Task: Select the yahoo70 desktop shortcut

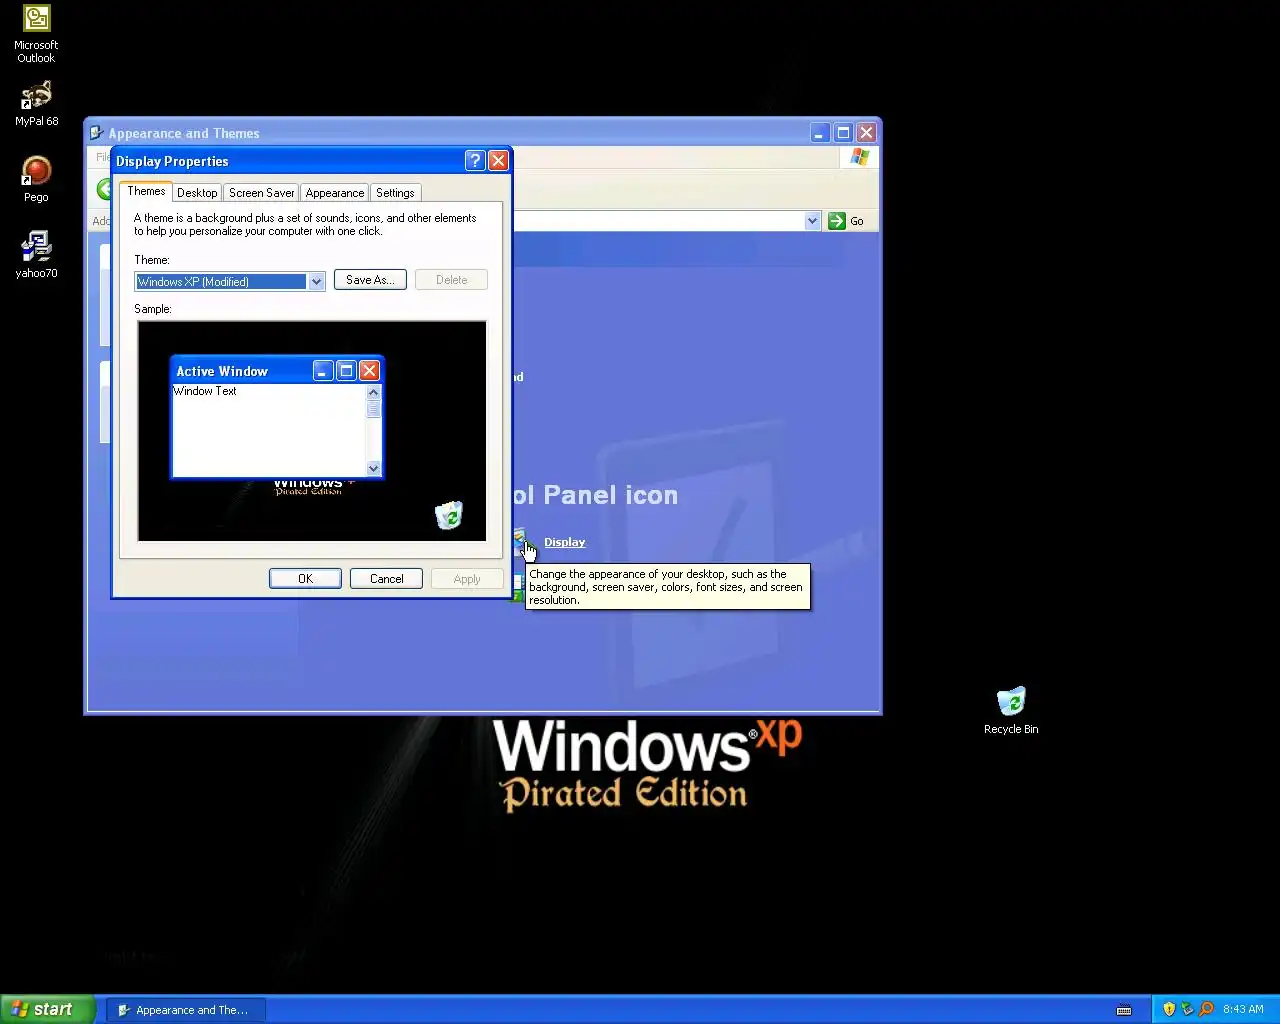Action: click(36, 254)
